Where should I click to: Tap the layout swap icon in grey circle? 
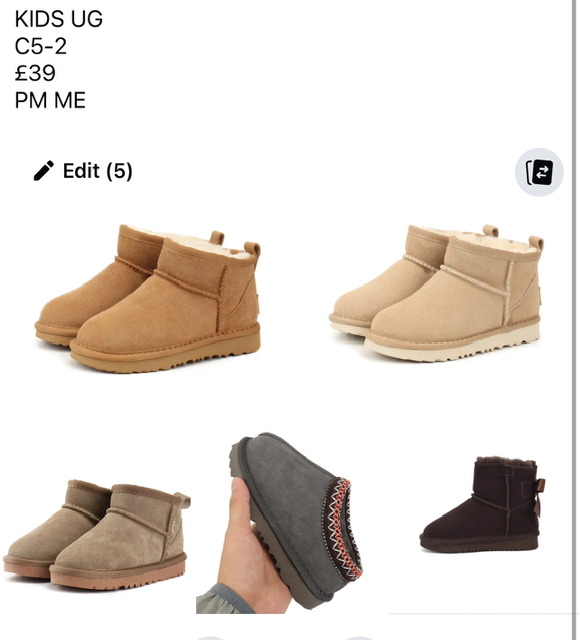[x=539, y=172]
